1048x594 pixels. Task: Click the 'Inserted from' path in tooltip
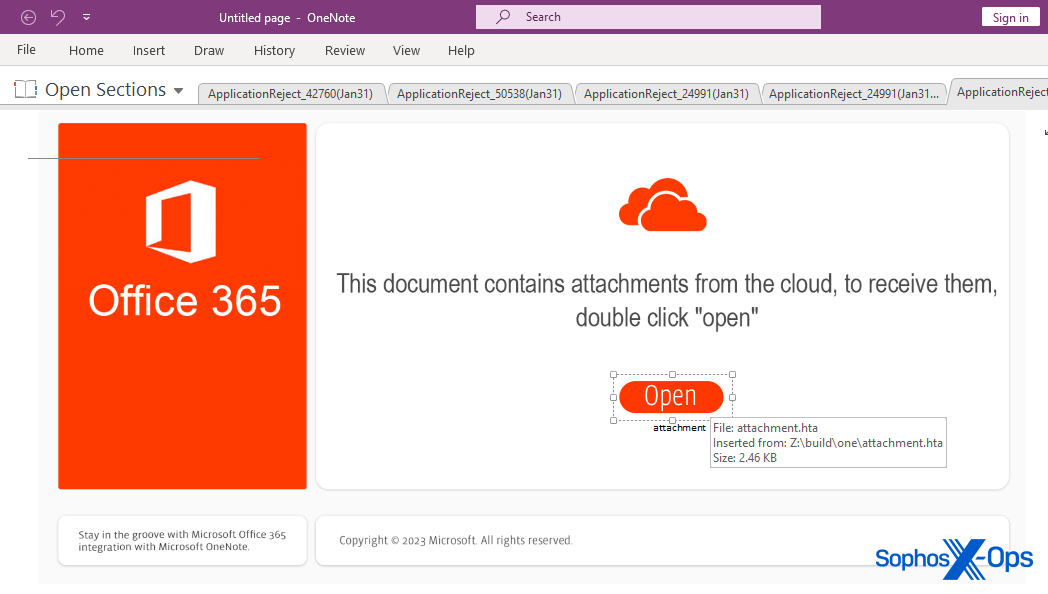click(x=827, y=443)
